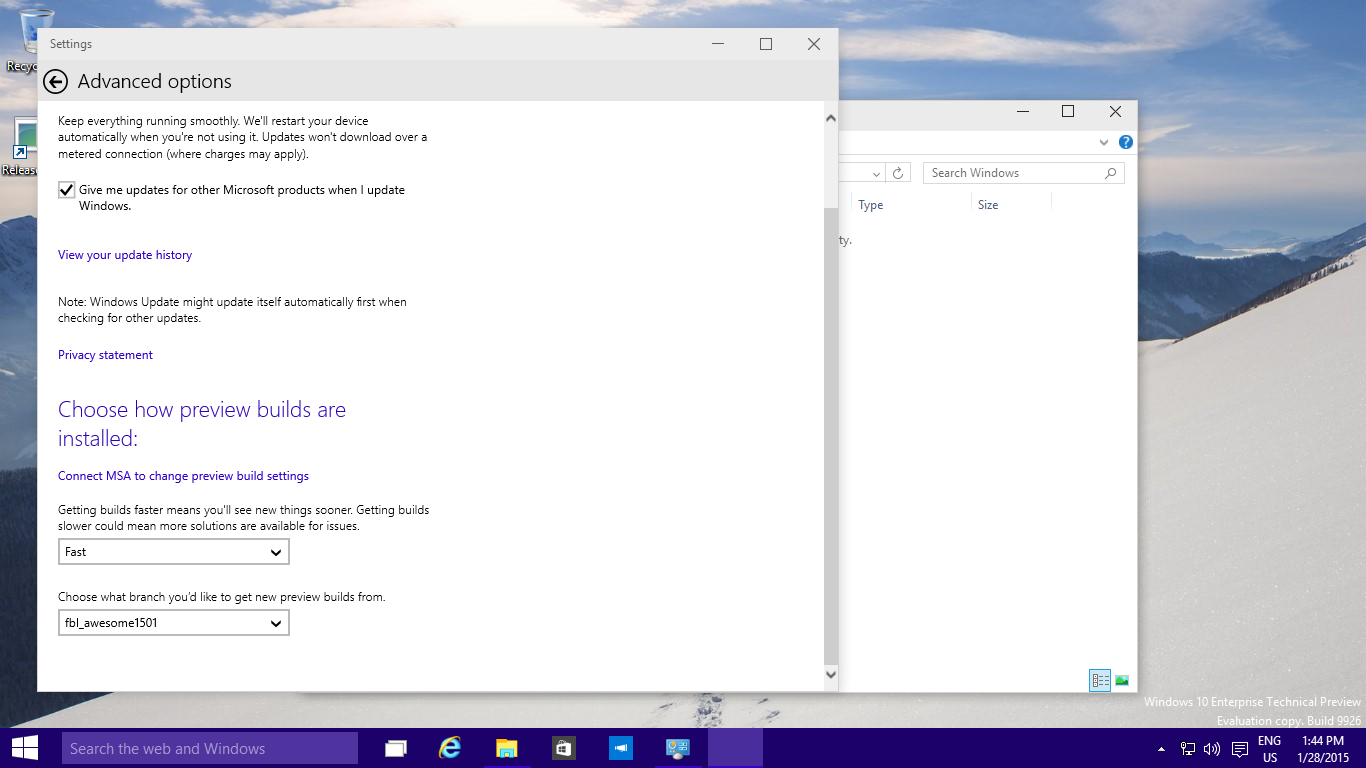This screenshot has width=1366, height=768.
Task: Click the Choose how preview builds are installed heading
Action: click(202, 424)
